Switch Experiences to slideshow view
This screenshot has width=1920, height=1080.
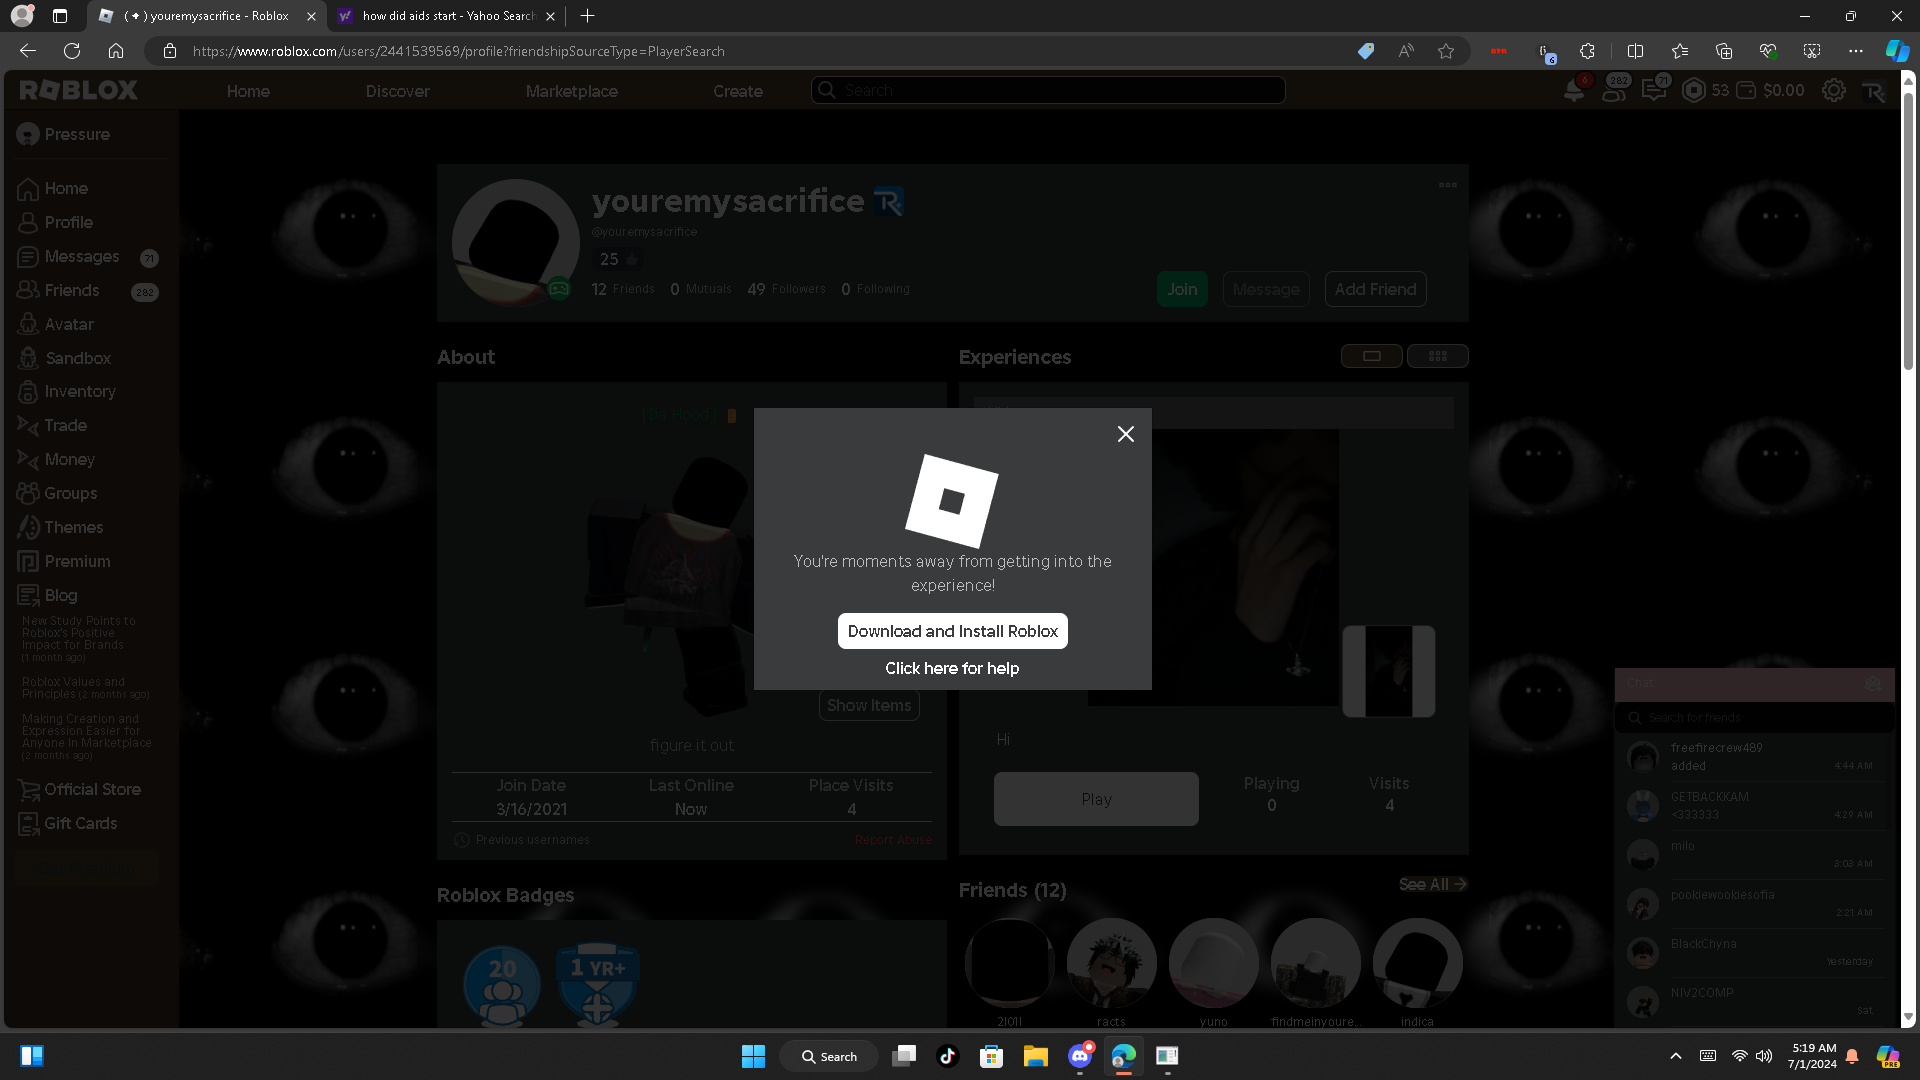point(1372,356)
